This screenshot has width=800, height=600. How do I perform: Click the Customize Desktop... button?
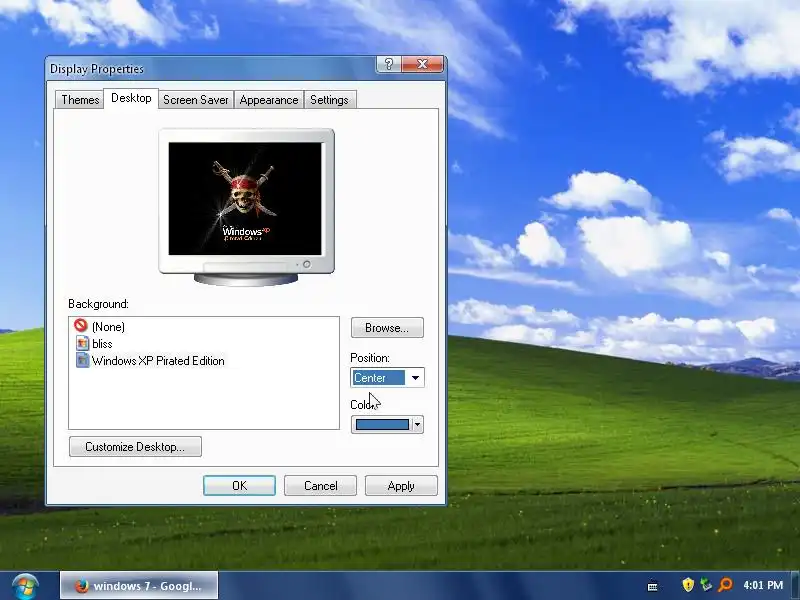135,446
